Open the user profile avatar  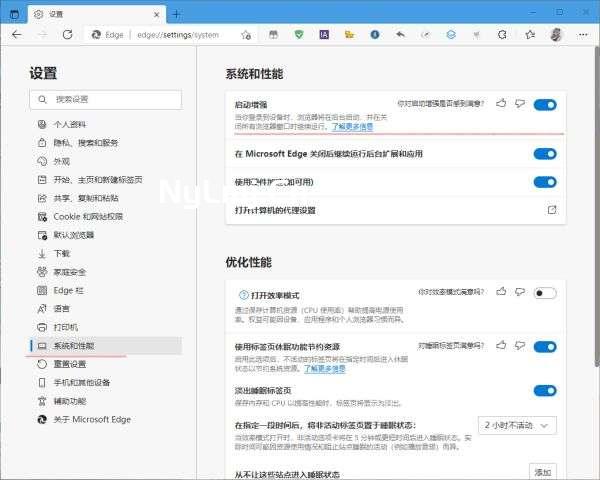click(556, 35)
